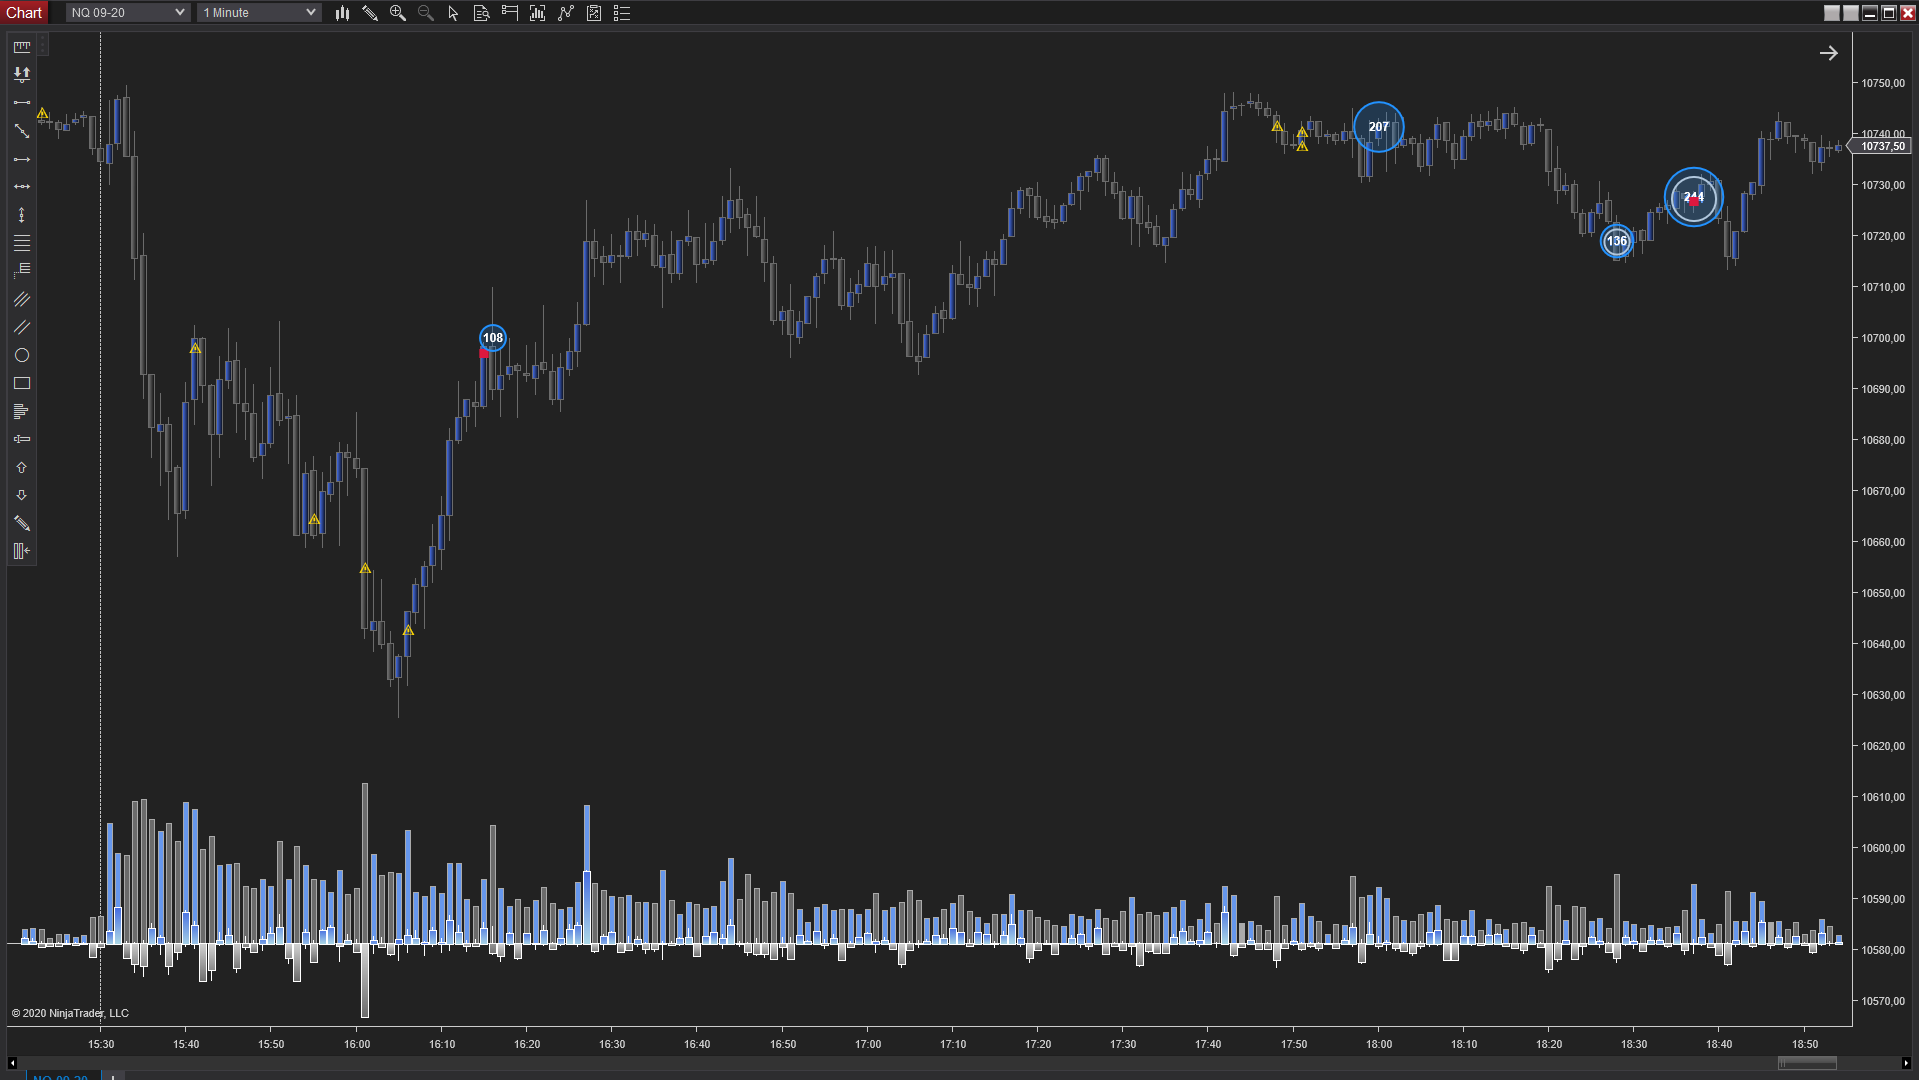Select the Ellipse drawing tool
The width and height of the screenshot is (1919, 1080).
[x=21, y=356]
